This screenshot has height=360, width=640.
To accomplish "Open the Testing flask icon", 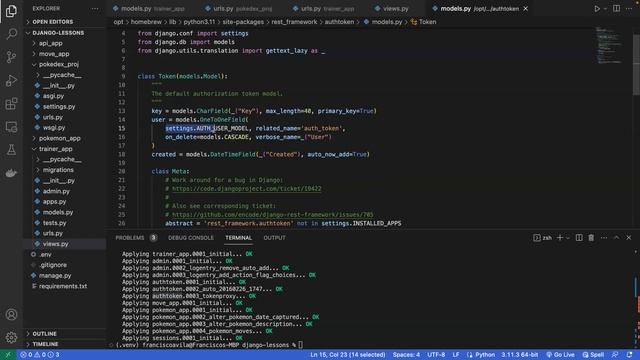I will pos(11,150).
